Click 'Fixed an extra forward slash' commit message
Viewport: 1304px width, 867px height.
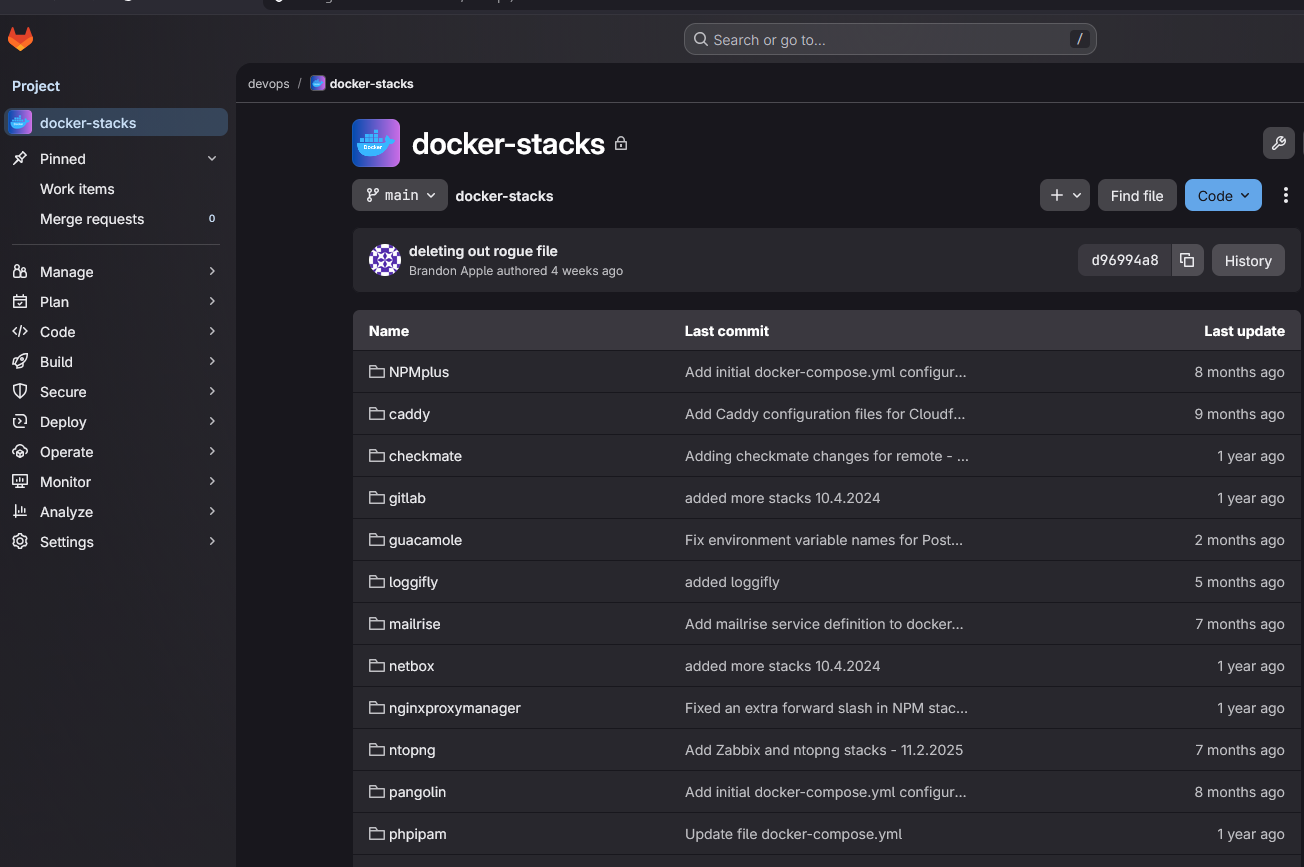click(x=826, y=708)
